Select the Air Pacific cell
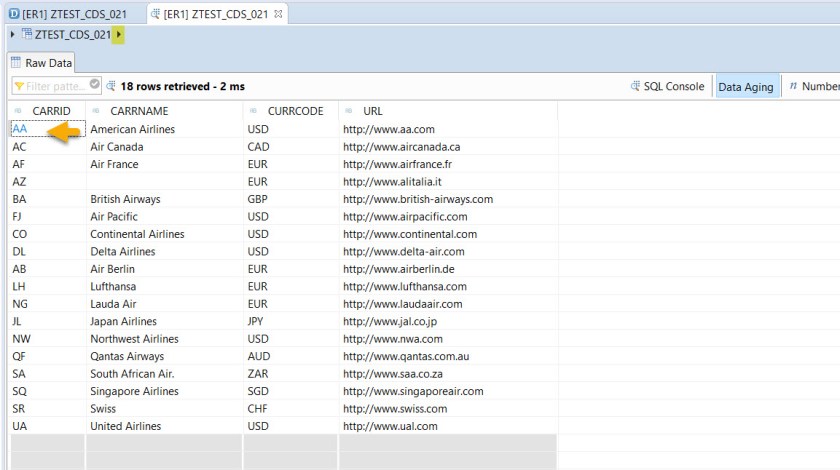Image resolution: width=840 pixels, height=470 pixels. (164, 217)
